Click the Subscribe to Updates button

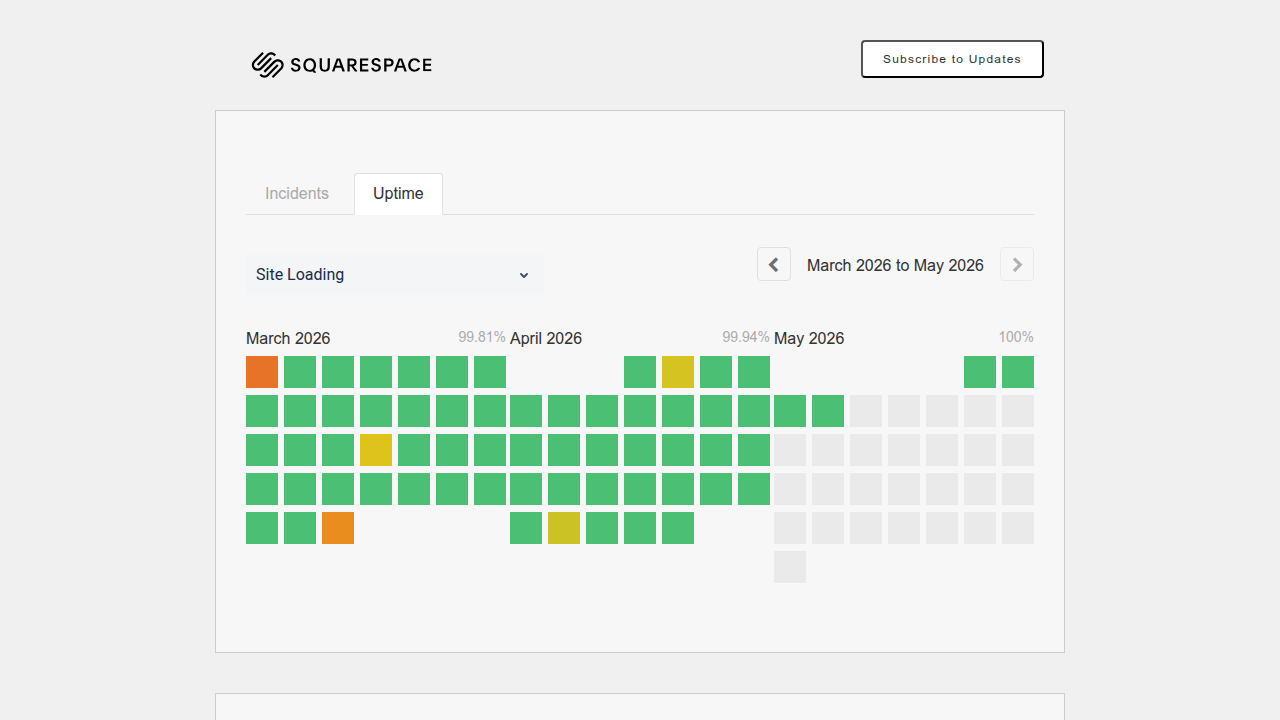click(x=952, y=59)
